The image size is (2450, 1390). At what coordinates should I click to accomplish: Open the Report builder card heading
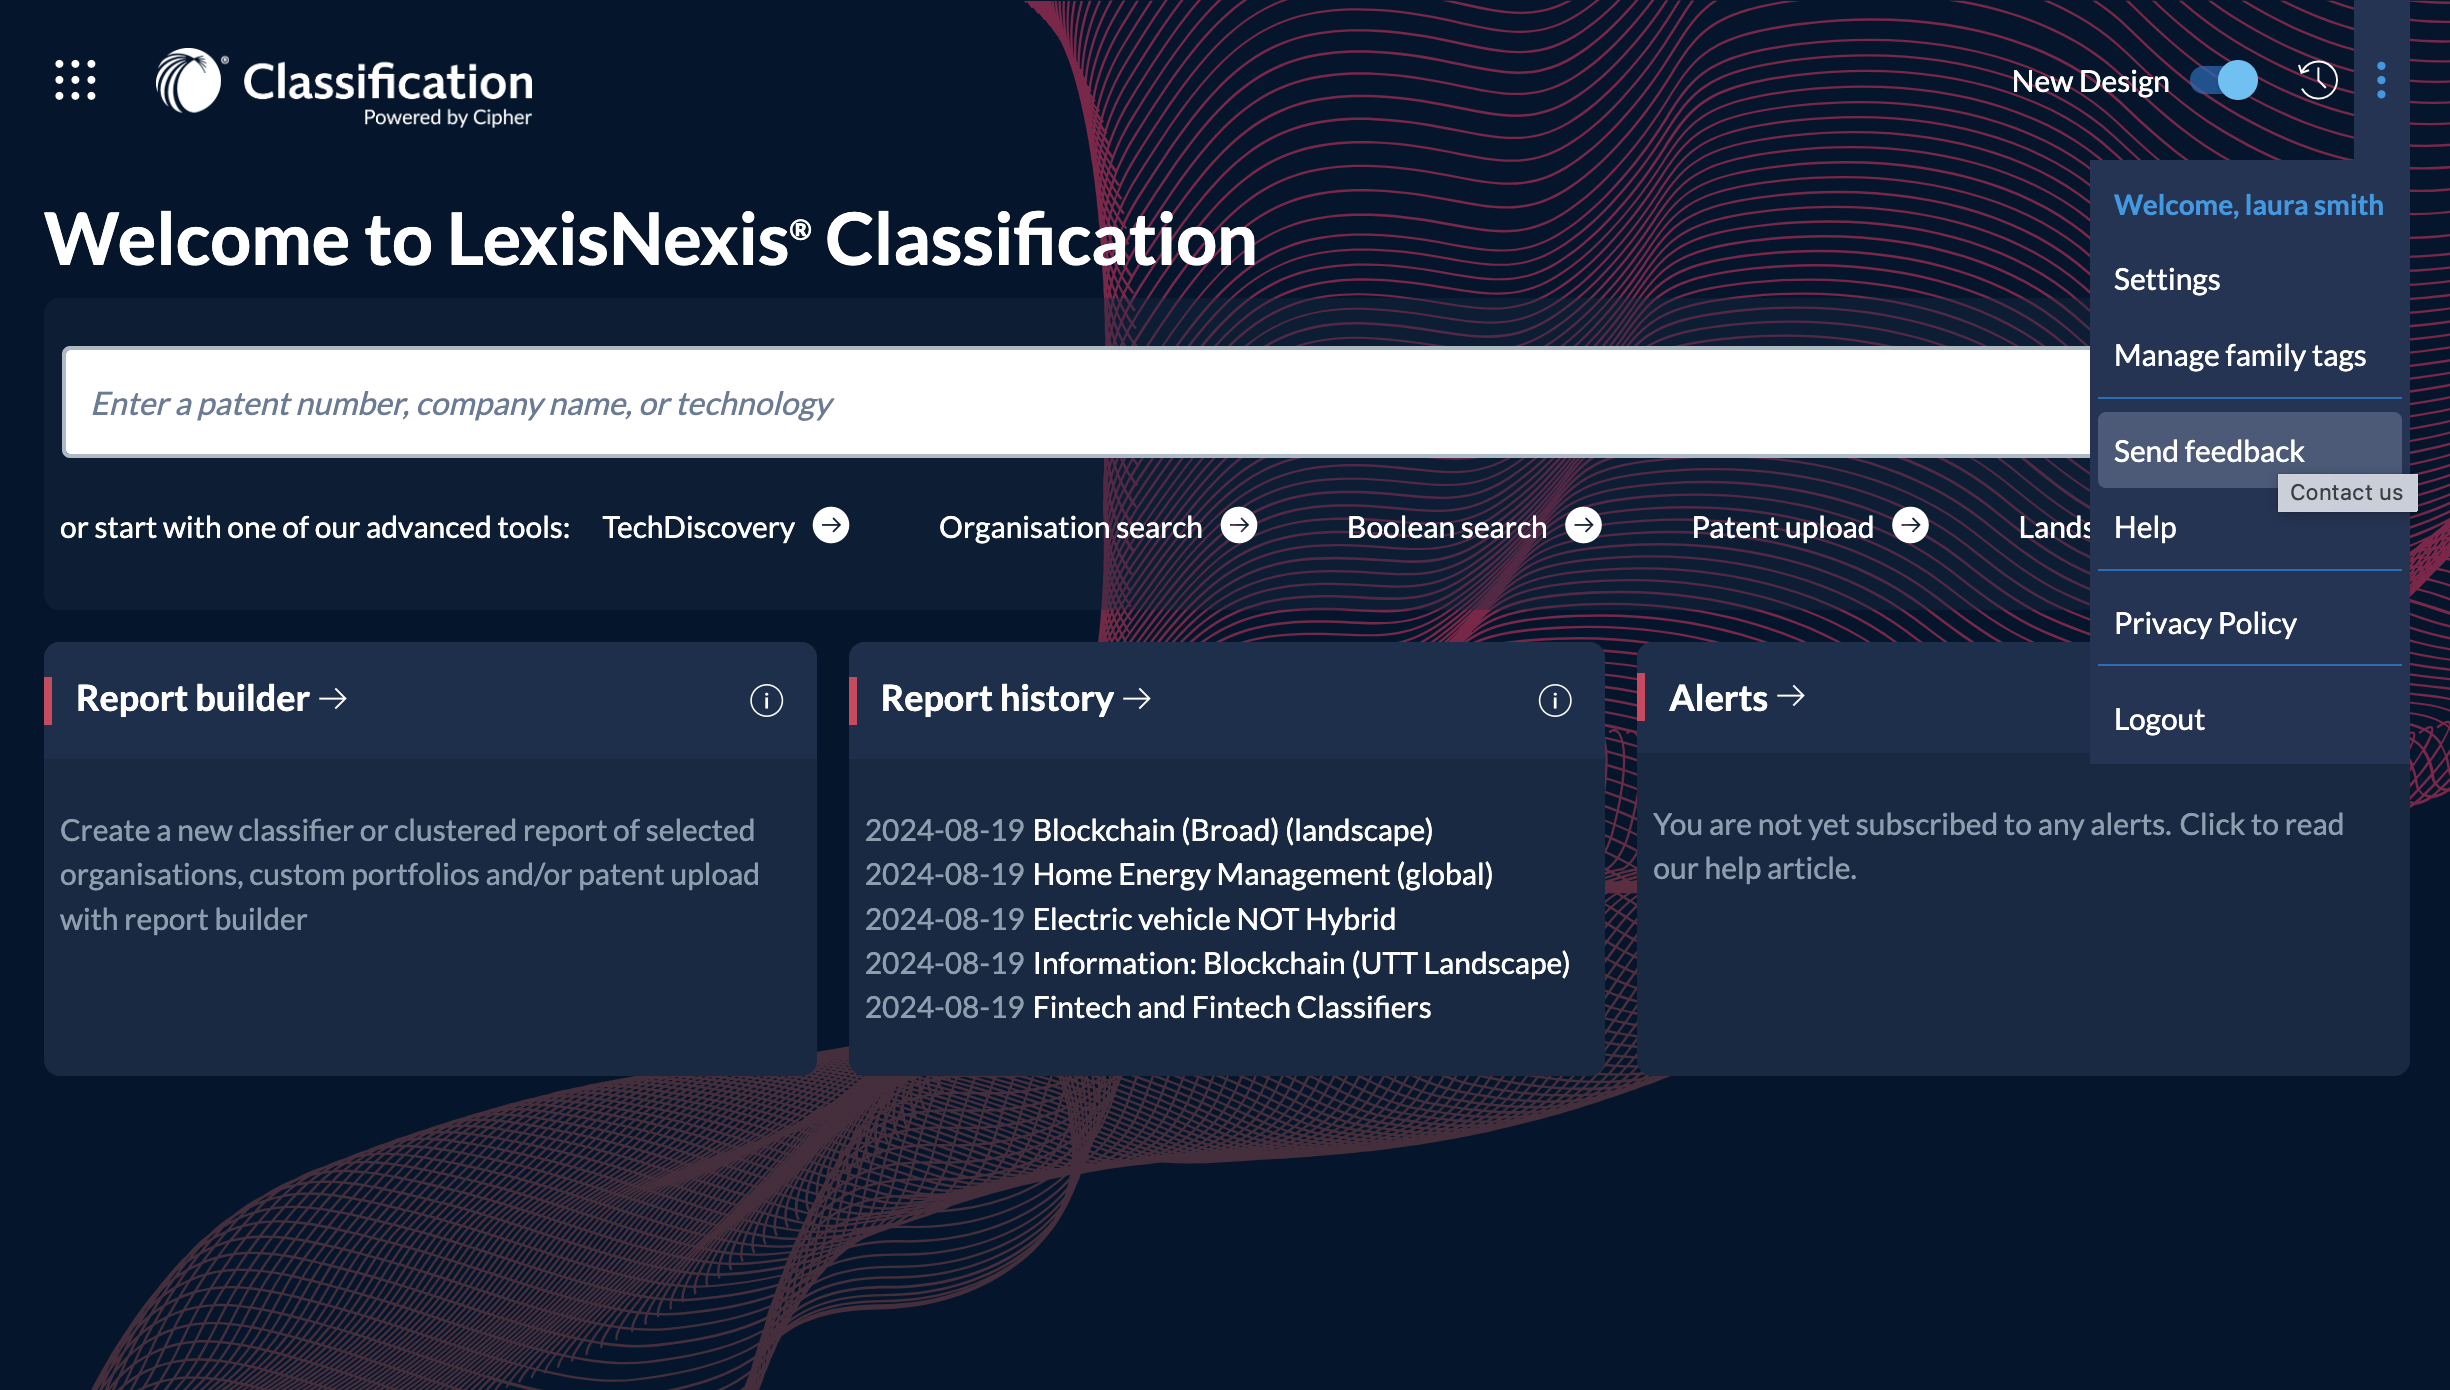[x=212, y=698]
